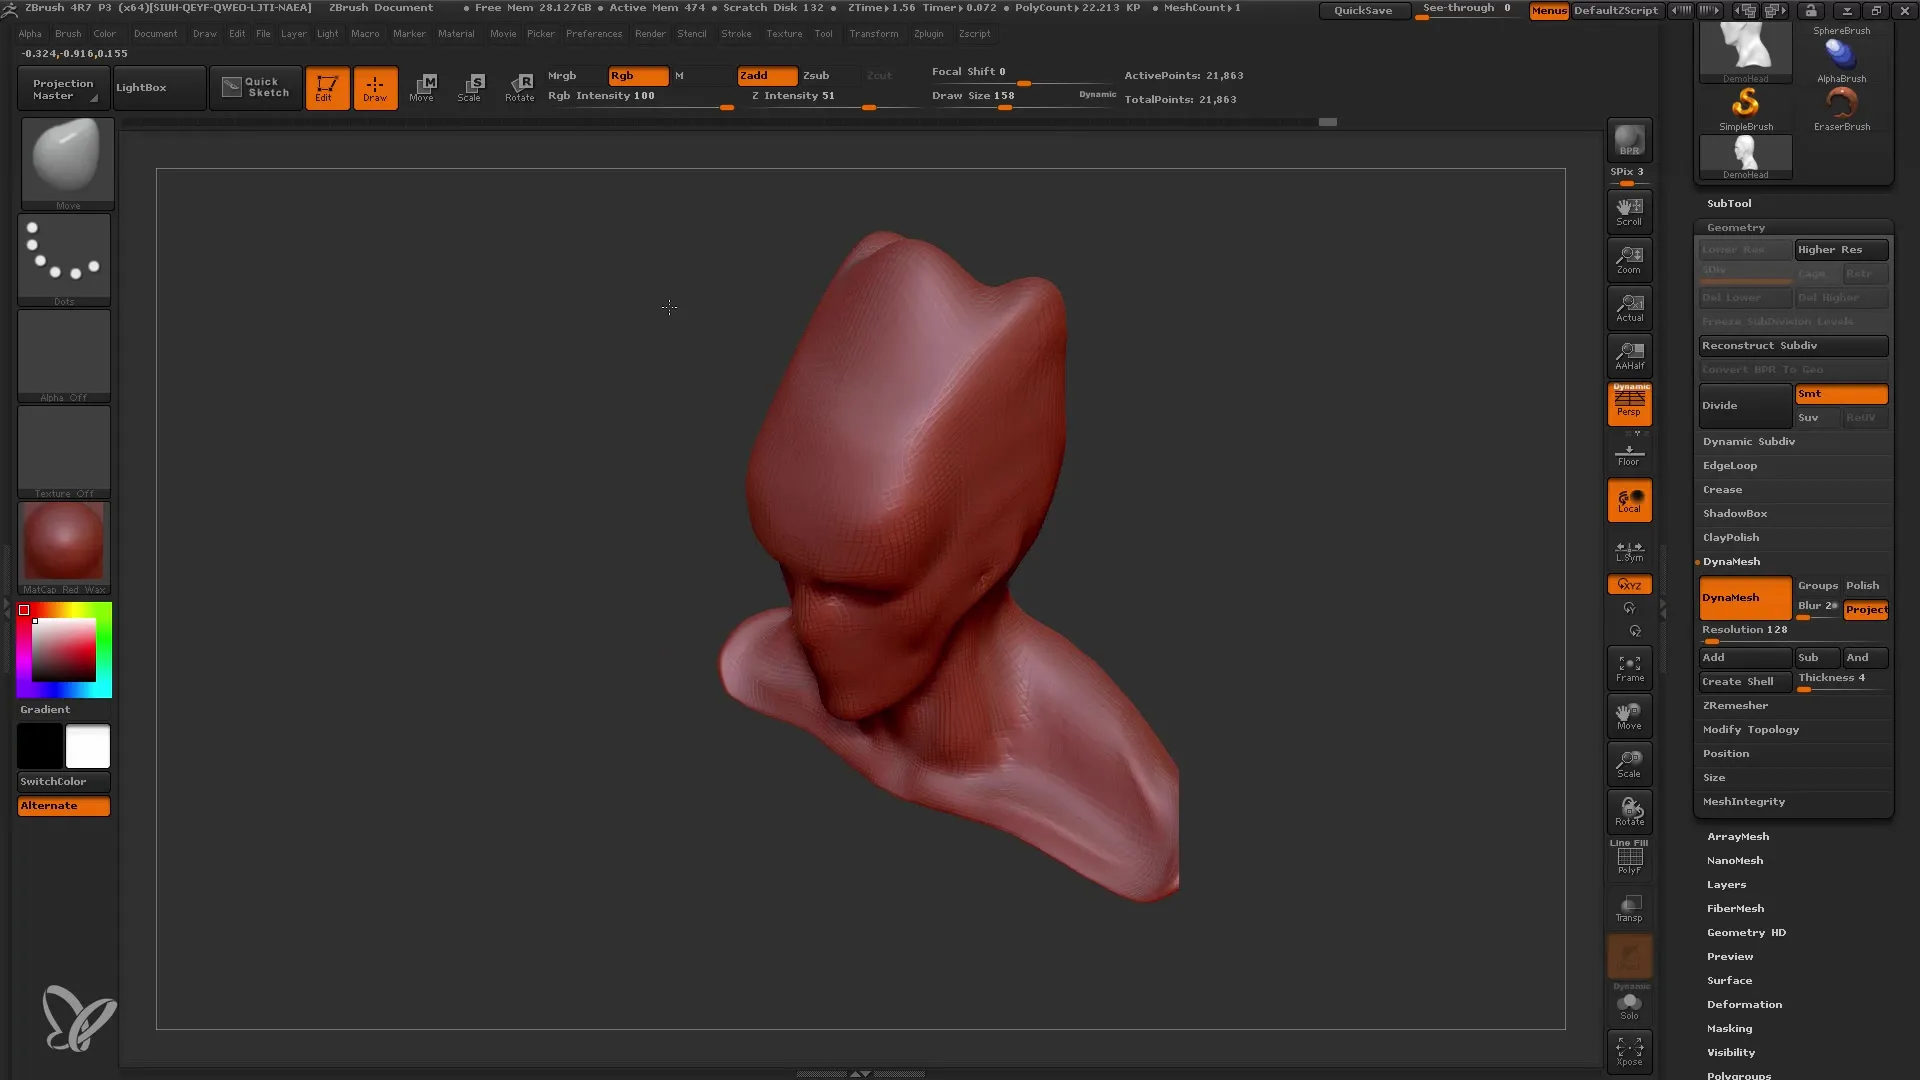1920x1080 pixels.
Task: Expand the Deformation section
Action: (x=1744, y=1005)
